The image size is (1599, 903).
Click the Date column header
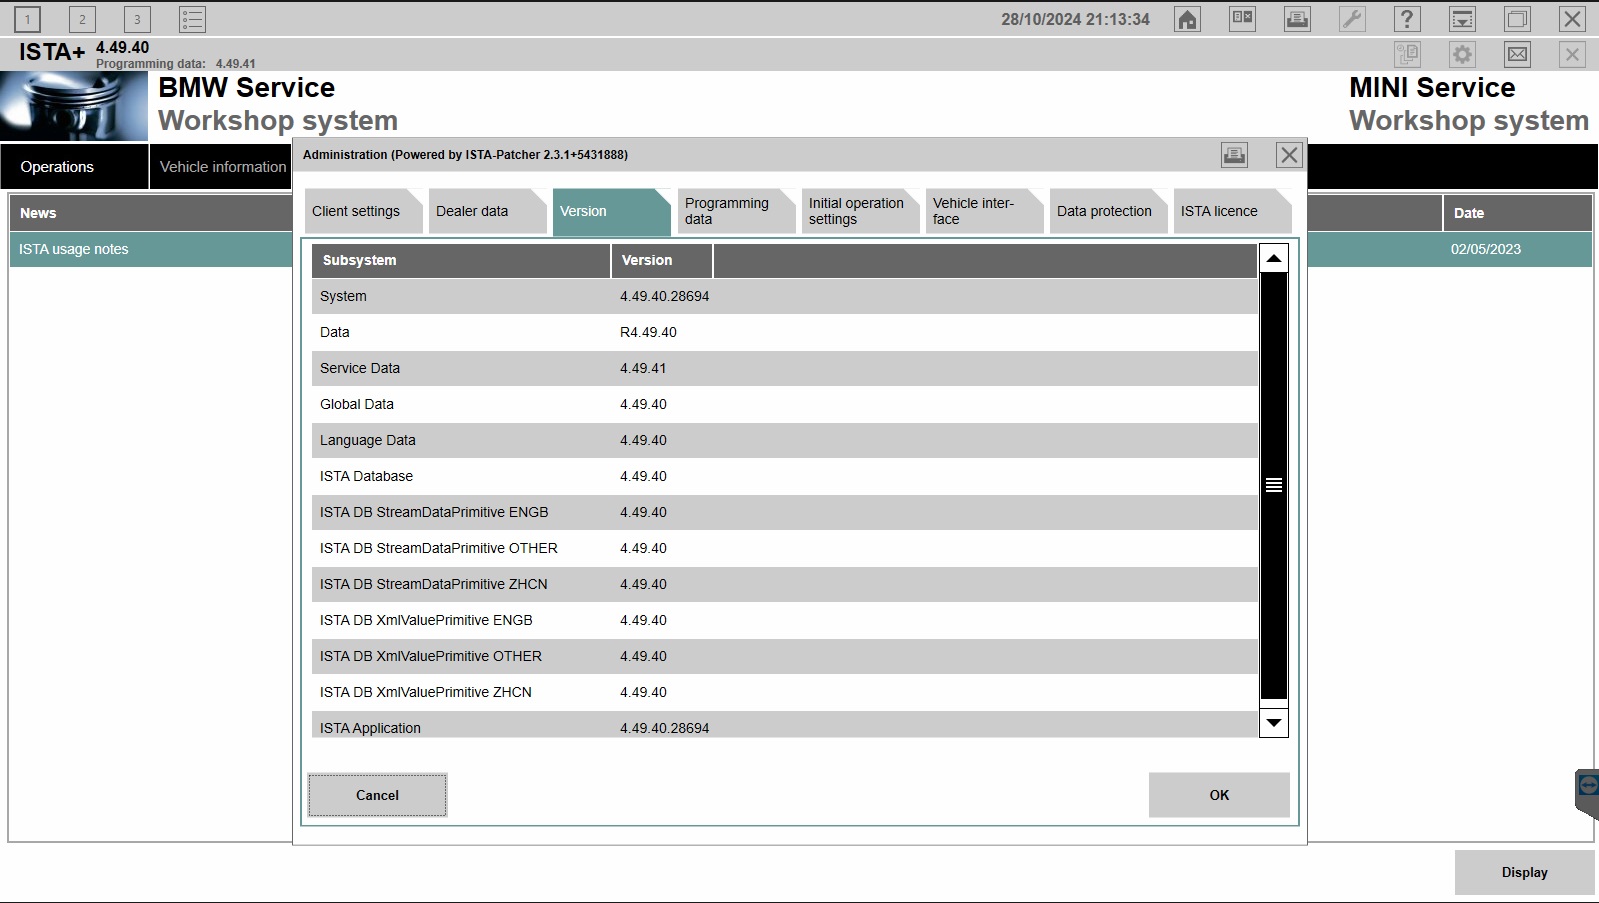pyautogui.click(x=1517, y=213)
